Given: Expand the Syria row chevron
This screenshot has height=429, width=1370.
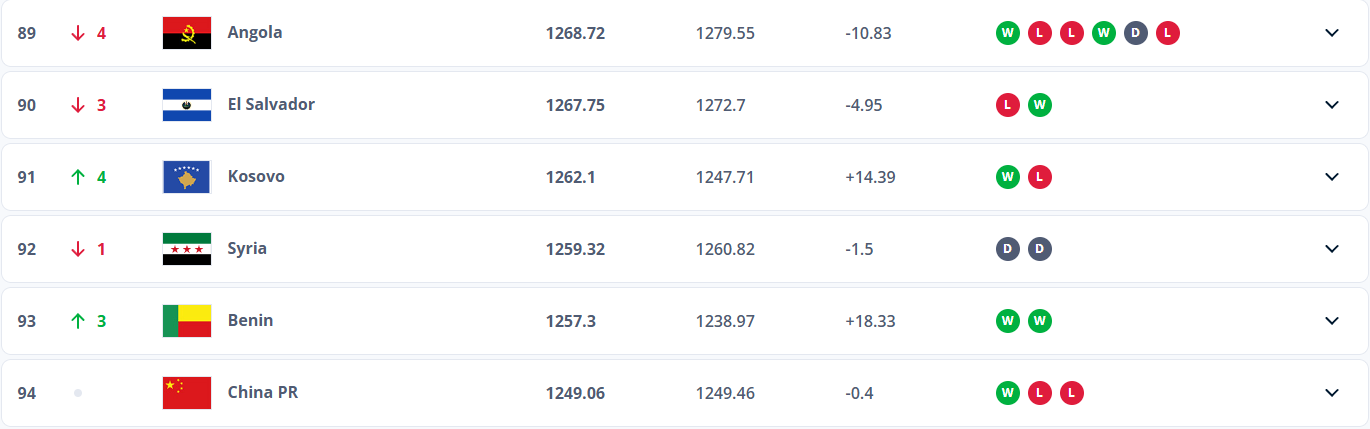Looking at the screenshot, I should click(x=1332, y=249).
